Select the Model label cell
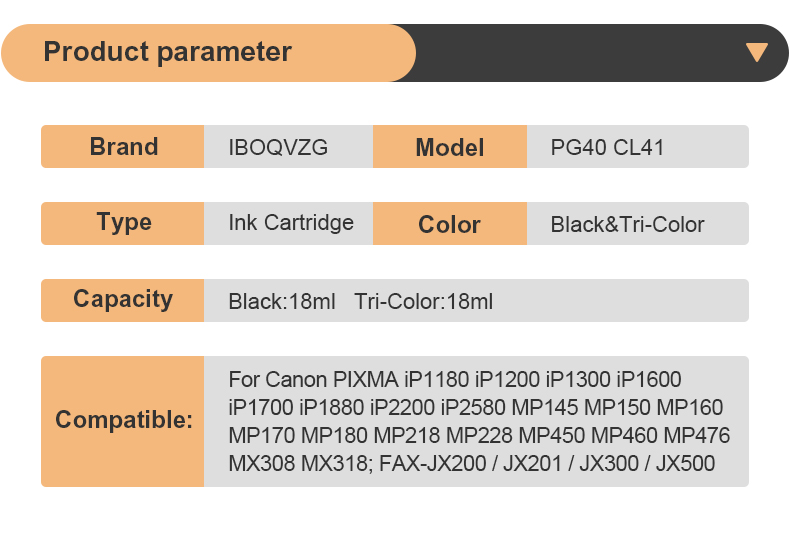Image resolution: width=790 pixels, height=551 pixels. (449, 148)
